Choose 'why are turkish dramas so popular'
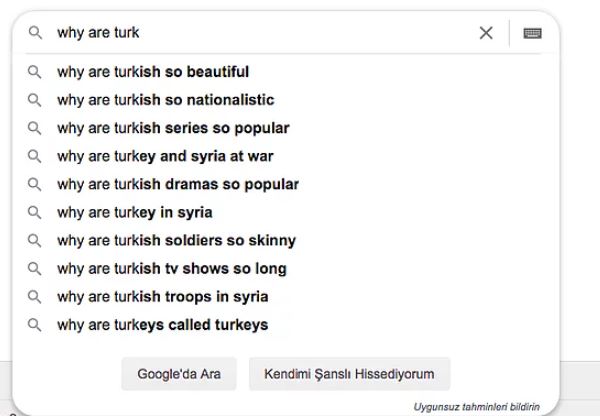The image size is (600, 420). click(x=178, y=184)
